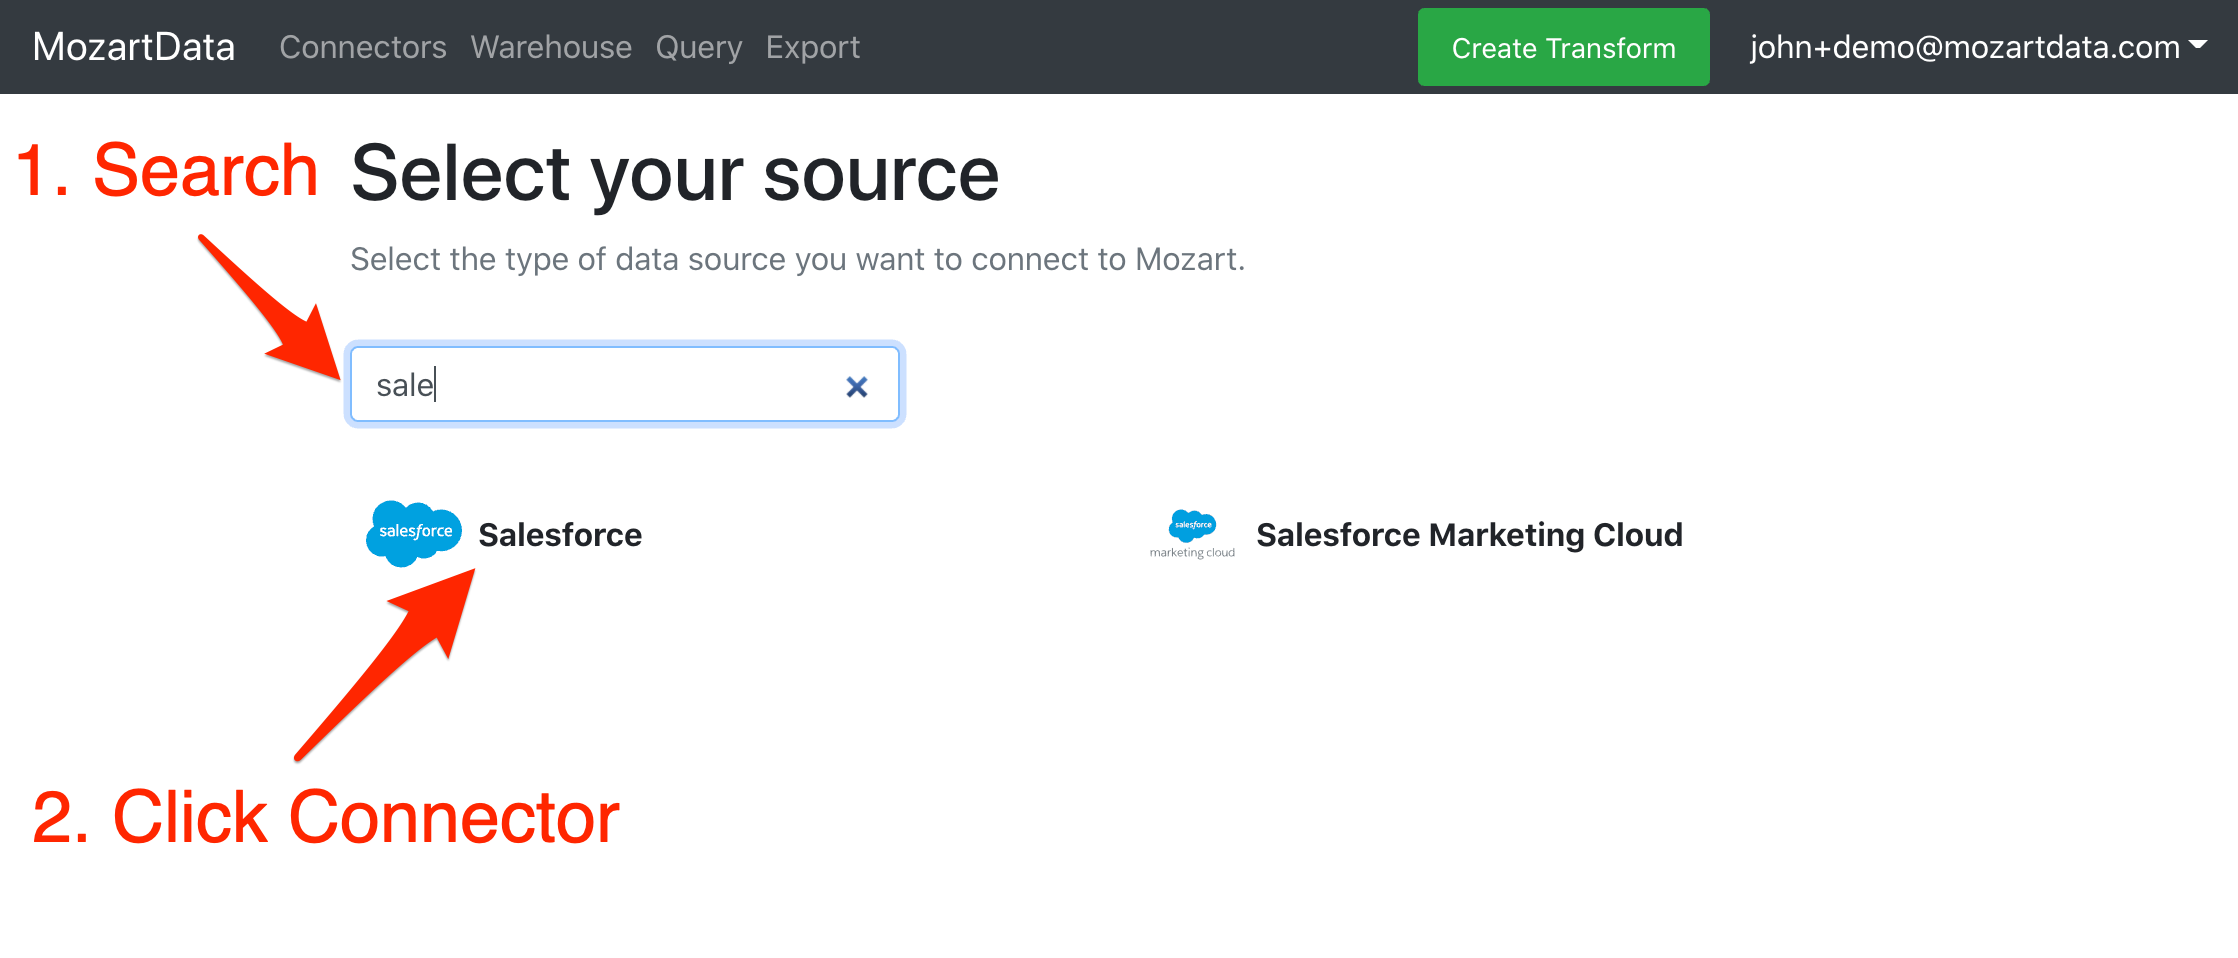Choose the Salesforce Marketing Cloud connector name
Image resolution: width=2238 pixels, height=958 pixels.
click(1469, 535)
